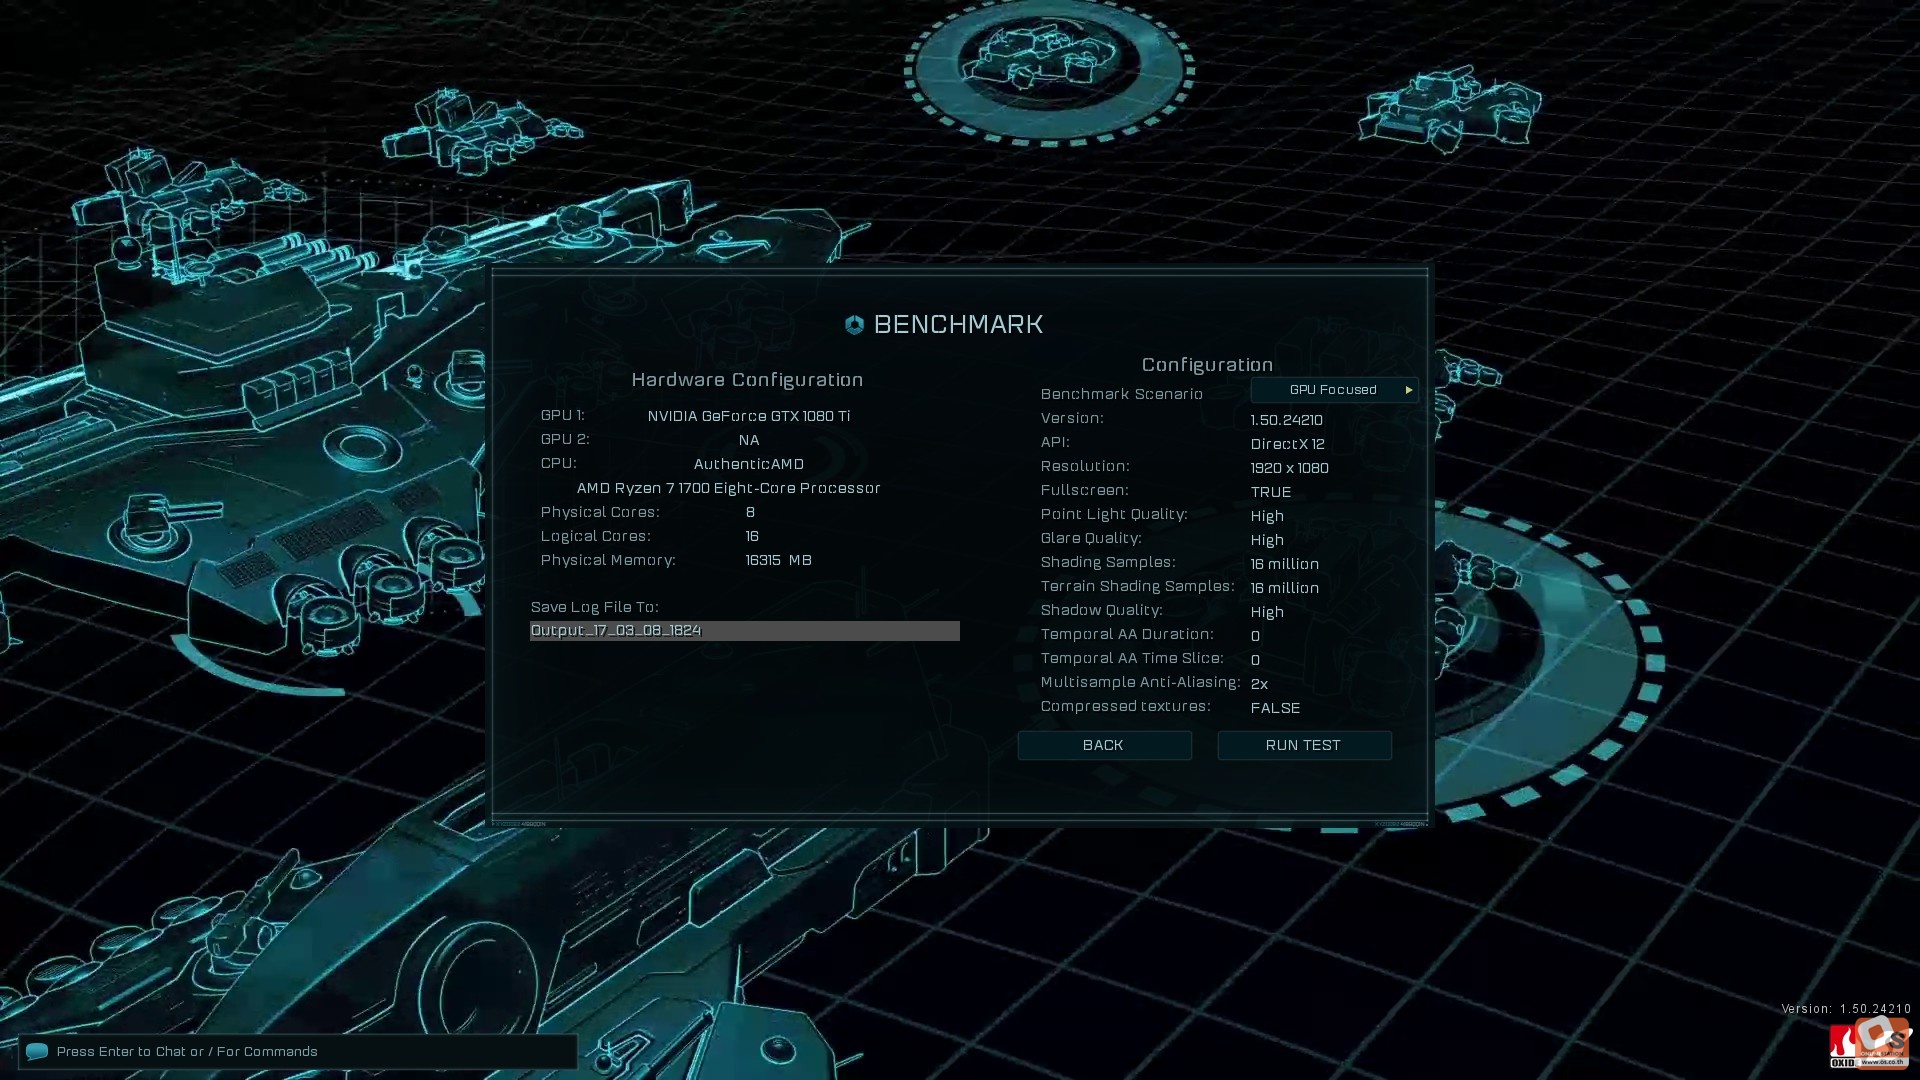Click the 1.50.24210 version value in Configuration
Viewport: 1920px width, 1080px height.
(x=1286, y=420)
